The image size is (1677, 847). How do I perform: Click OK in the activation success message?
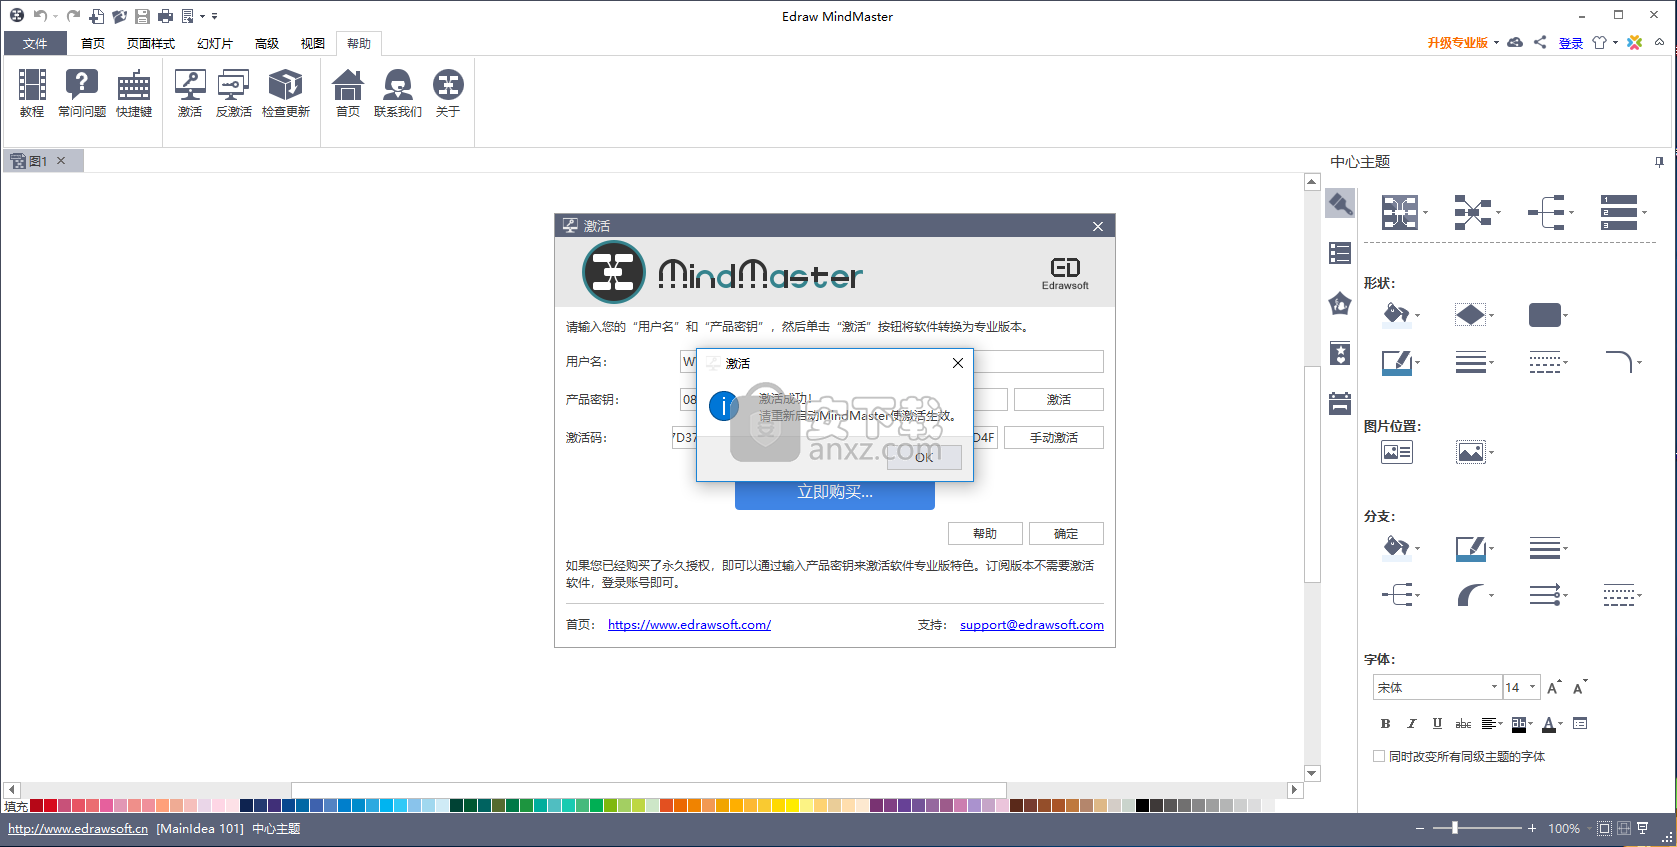(924, 457)
